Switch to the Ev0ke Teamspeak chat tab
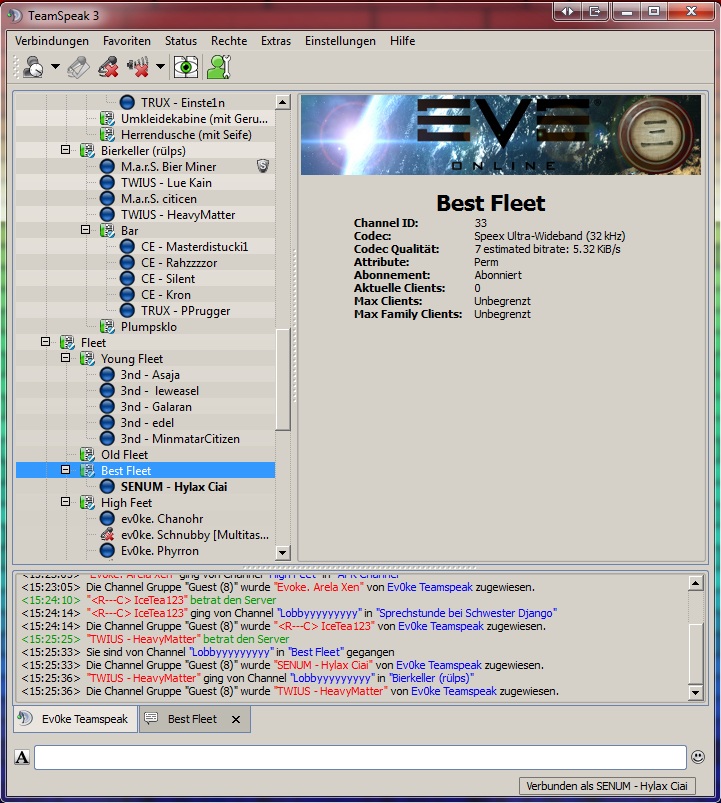This screenshot has height=803, width=721. pos(75,719)
